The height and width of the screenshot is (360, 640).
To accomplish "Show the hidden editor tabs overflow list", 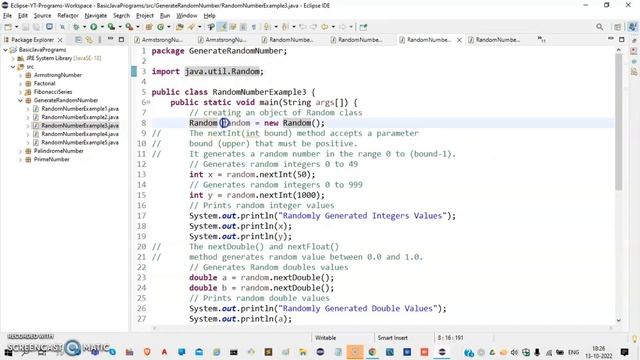I will [x=542, y=40].
